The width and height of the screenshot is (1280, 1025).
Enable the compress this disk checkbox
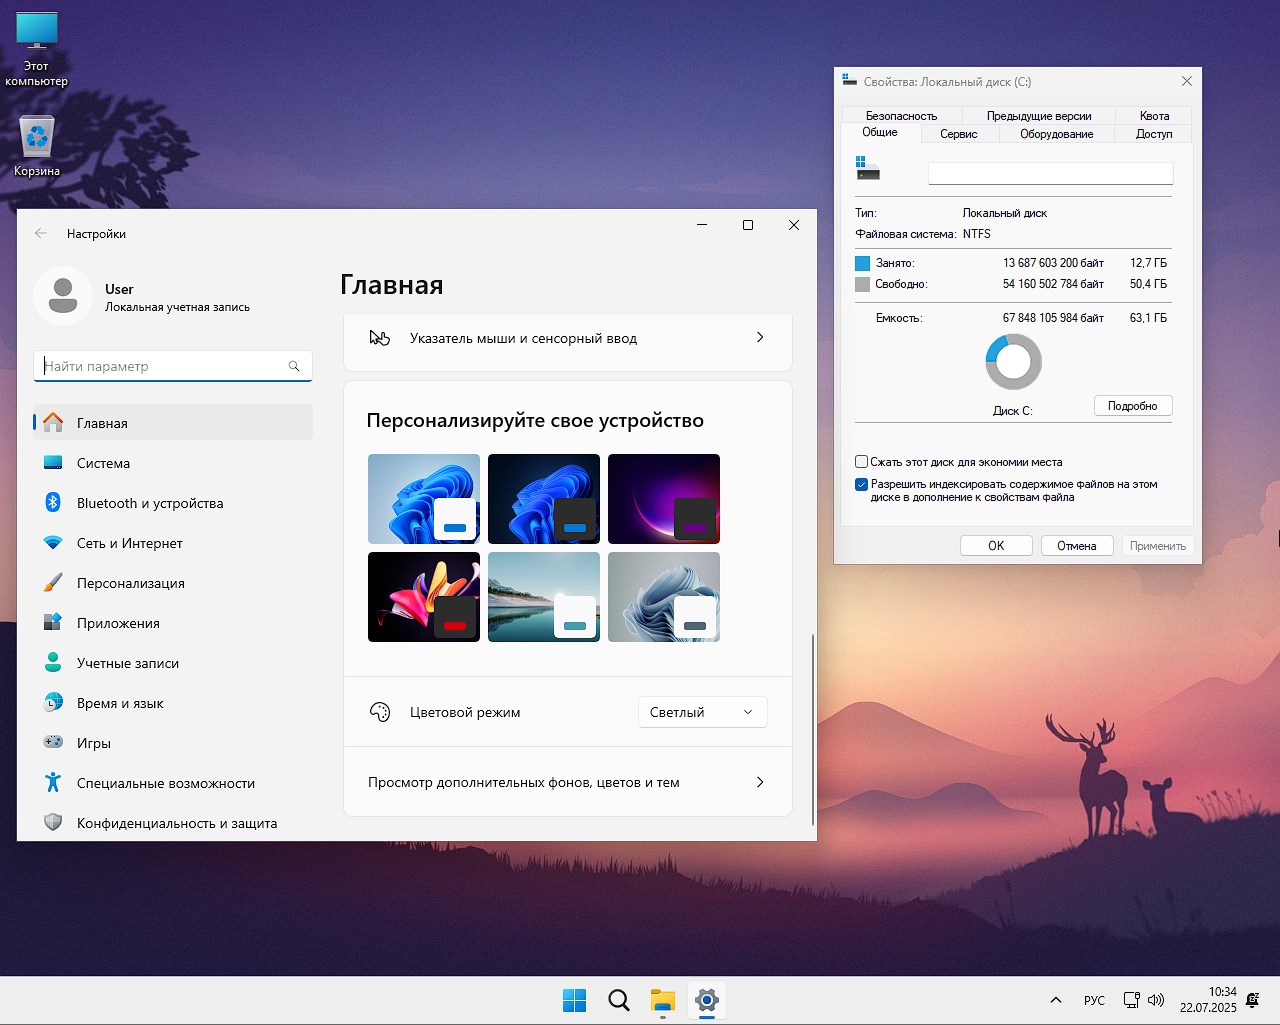pos(861,462)
